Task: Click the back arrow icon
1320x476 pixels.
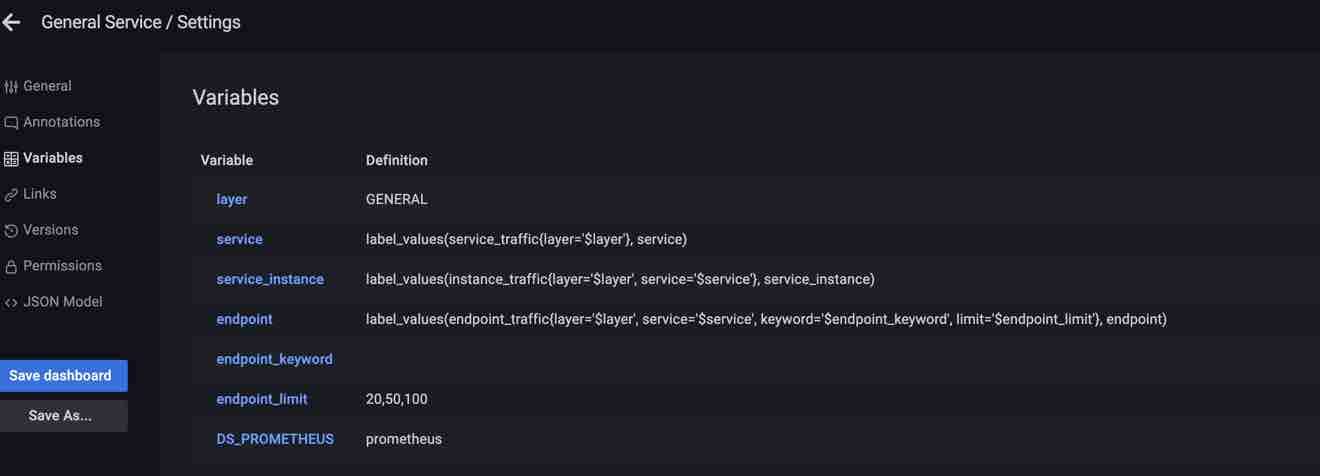Action: 12,22
